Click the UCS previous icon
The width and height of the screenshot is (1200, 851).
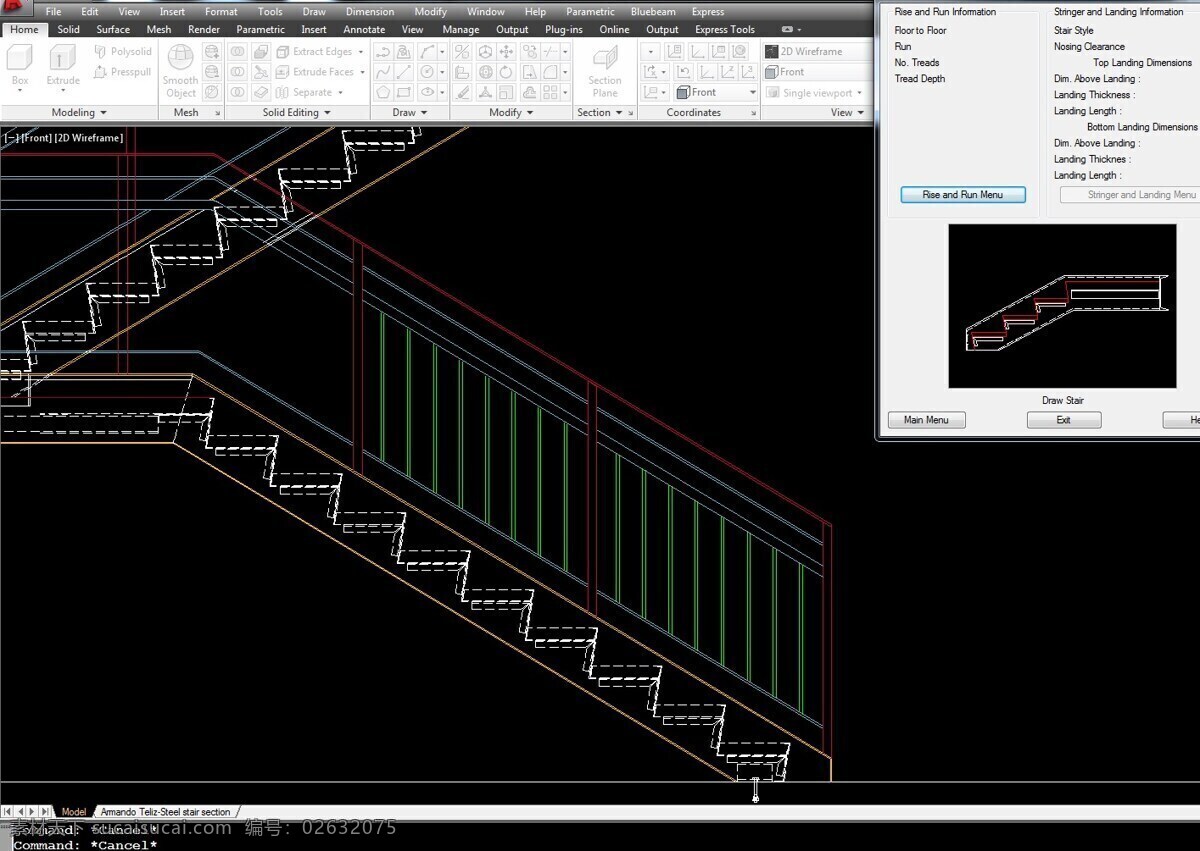(x=684, y=72)
